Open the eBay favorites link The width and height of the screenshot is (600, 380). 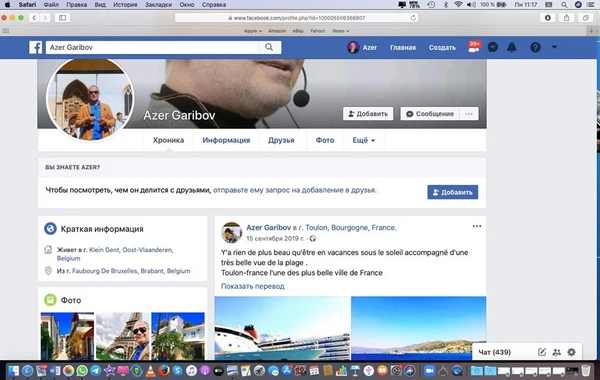pos(298,31)
